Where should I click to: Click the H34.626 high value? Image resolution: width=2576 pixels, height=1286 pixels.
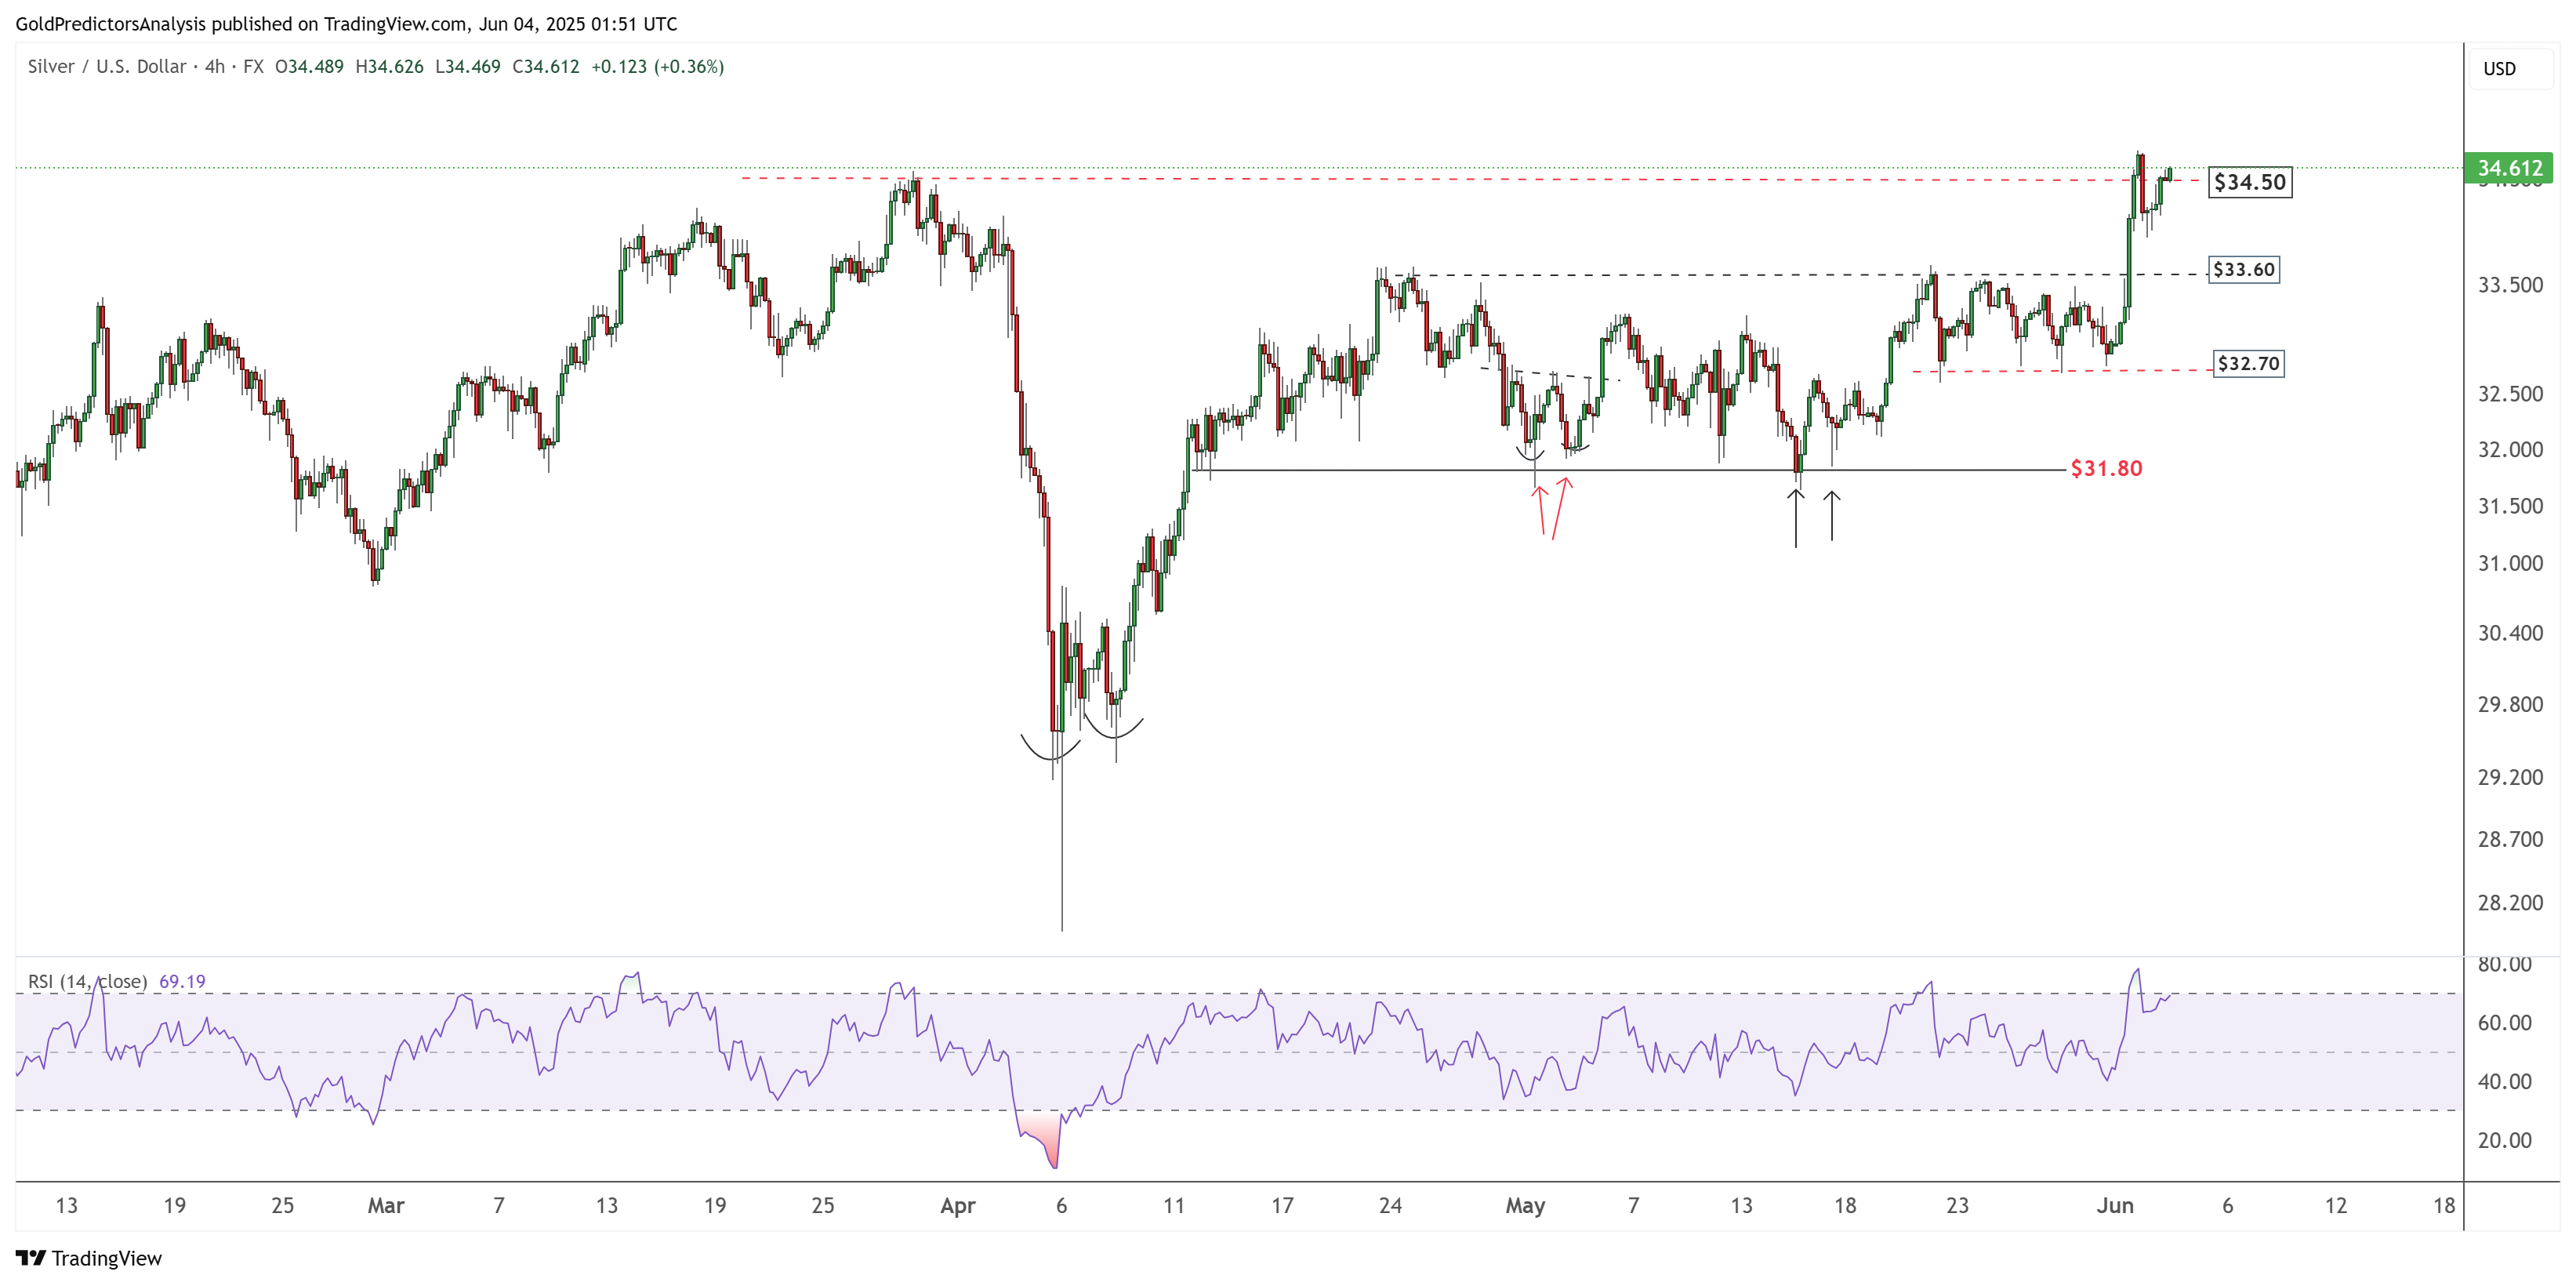click(390, 67)
